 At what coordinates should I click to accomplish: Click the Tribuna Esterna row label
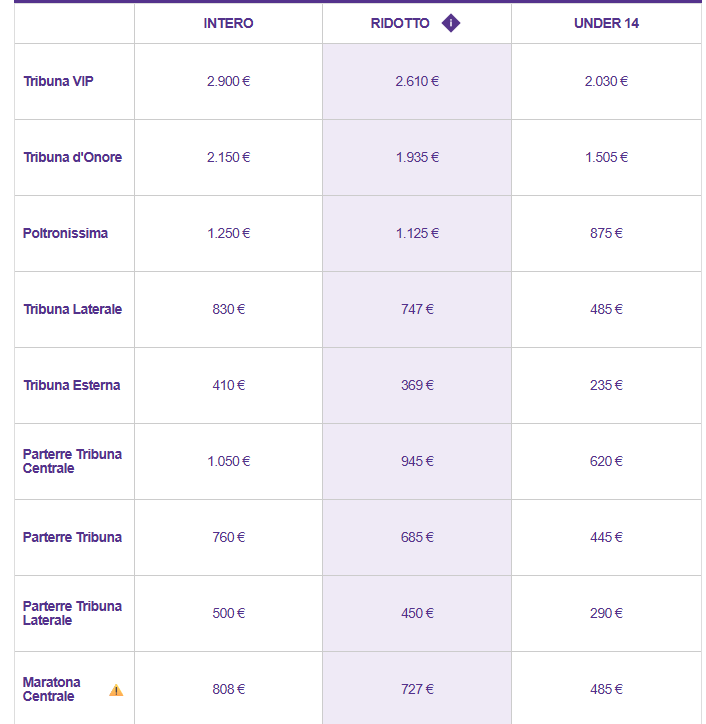pyautogui.click(x=72, y=385)
